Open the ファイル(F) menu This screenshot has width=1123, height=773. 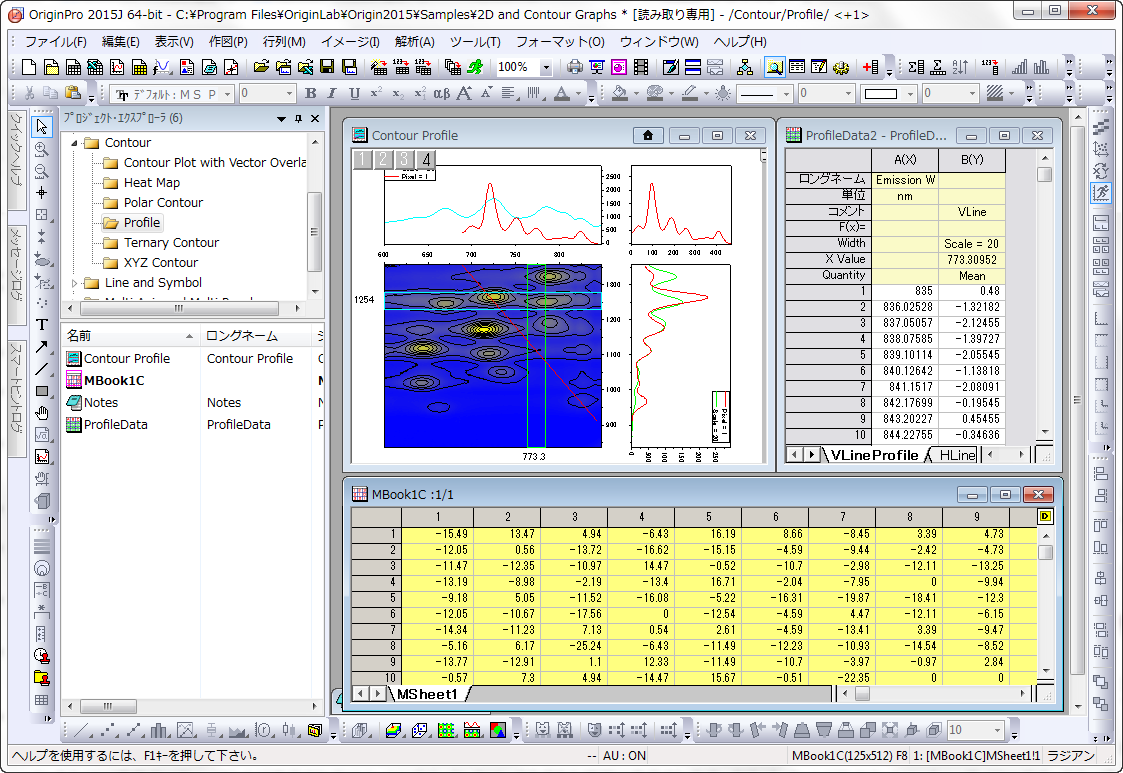[55, 42]
